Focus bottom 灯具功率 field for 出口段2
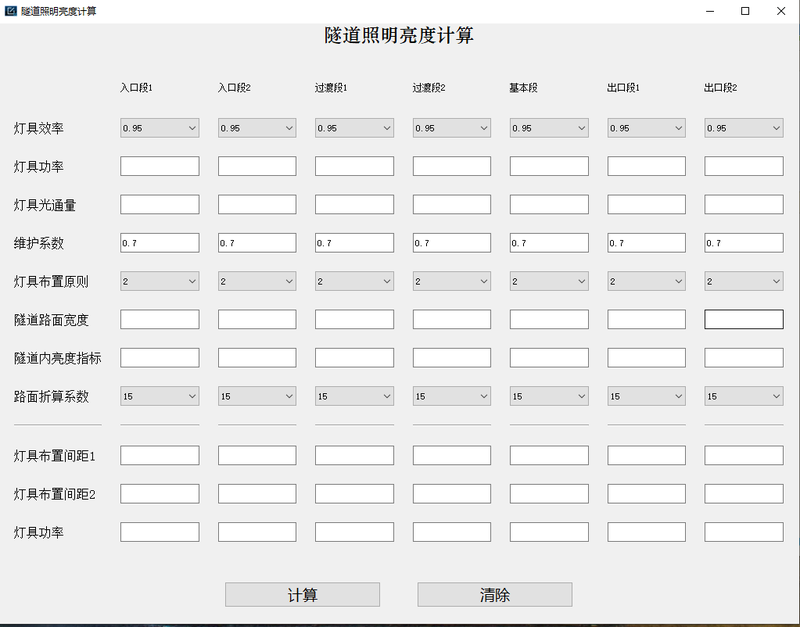The height and width of the screenshot is (627, 800). 744,532
